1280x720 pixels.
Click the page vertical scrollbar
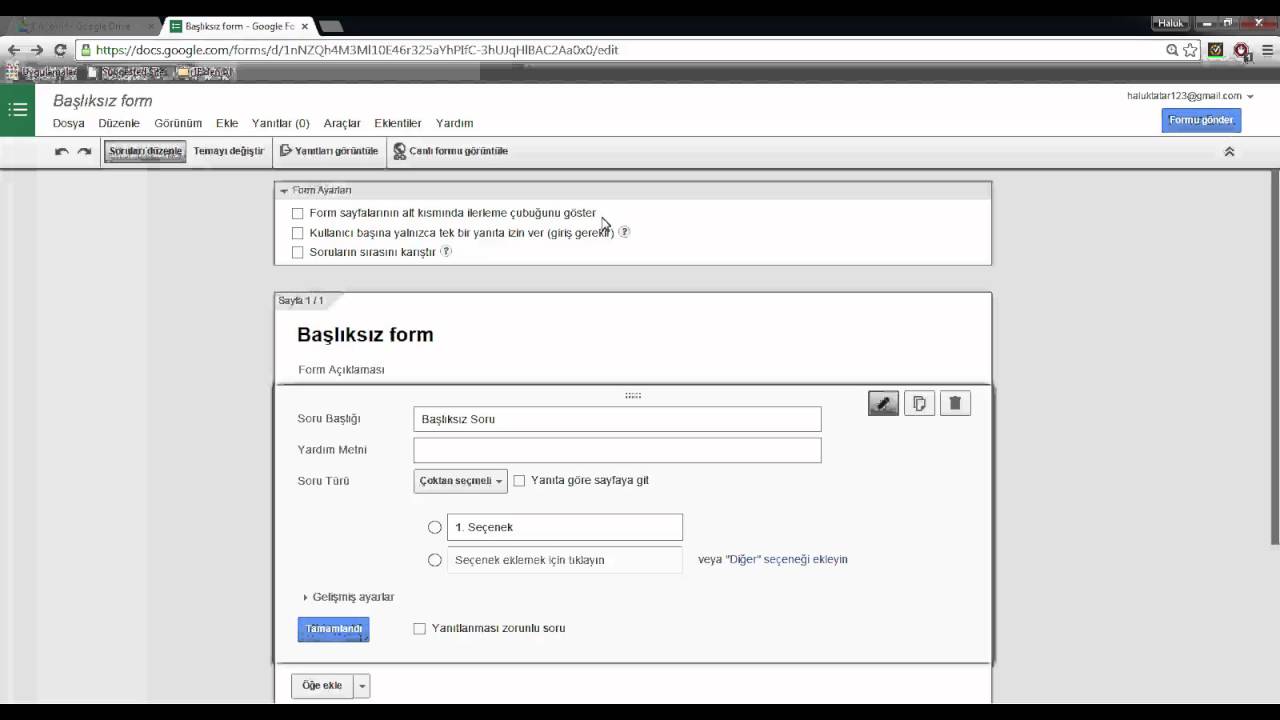1274,357
